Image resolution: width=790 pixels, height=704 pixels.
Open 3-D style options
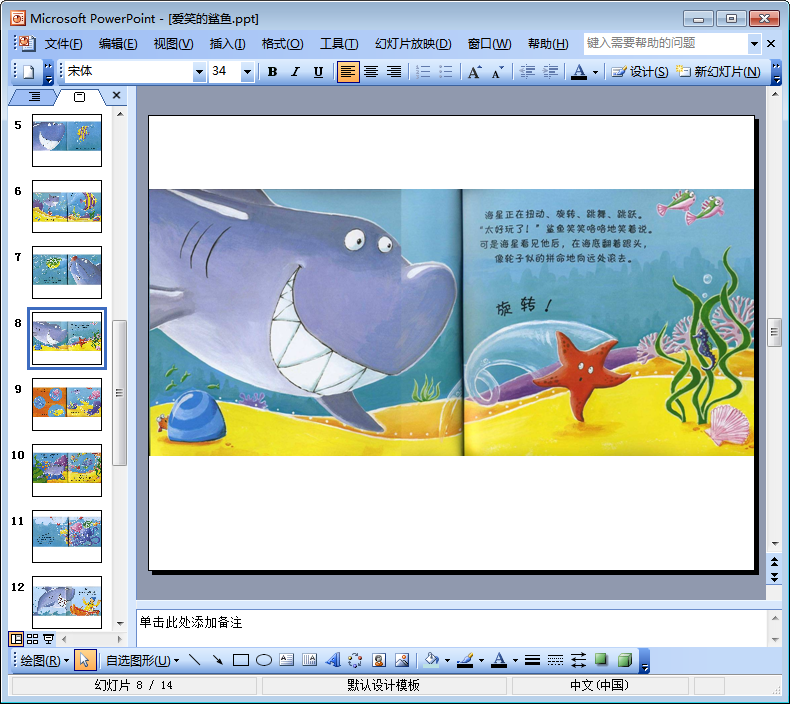(625, 660)
